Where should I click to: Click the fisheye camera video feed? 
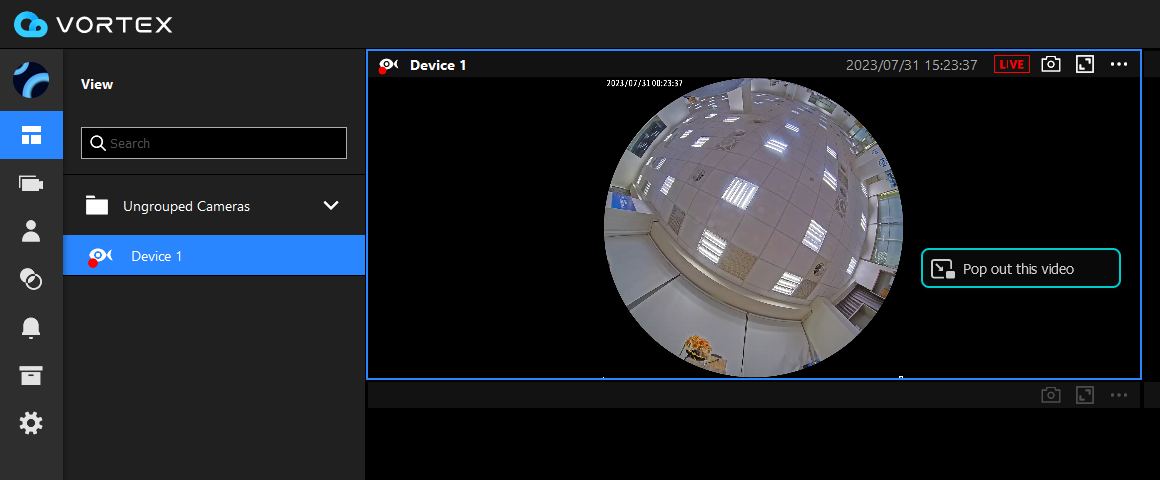click(753, 228)
